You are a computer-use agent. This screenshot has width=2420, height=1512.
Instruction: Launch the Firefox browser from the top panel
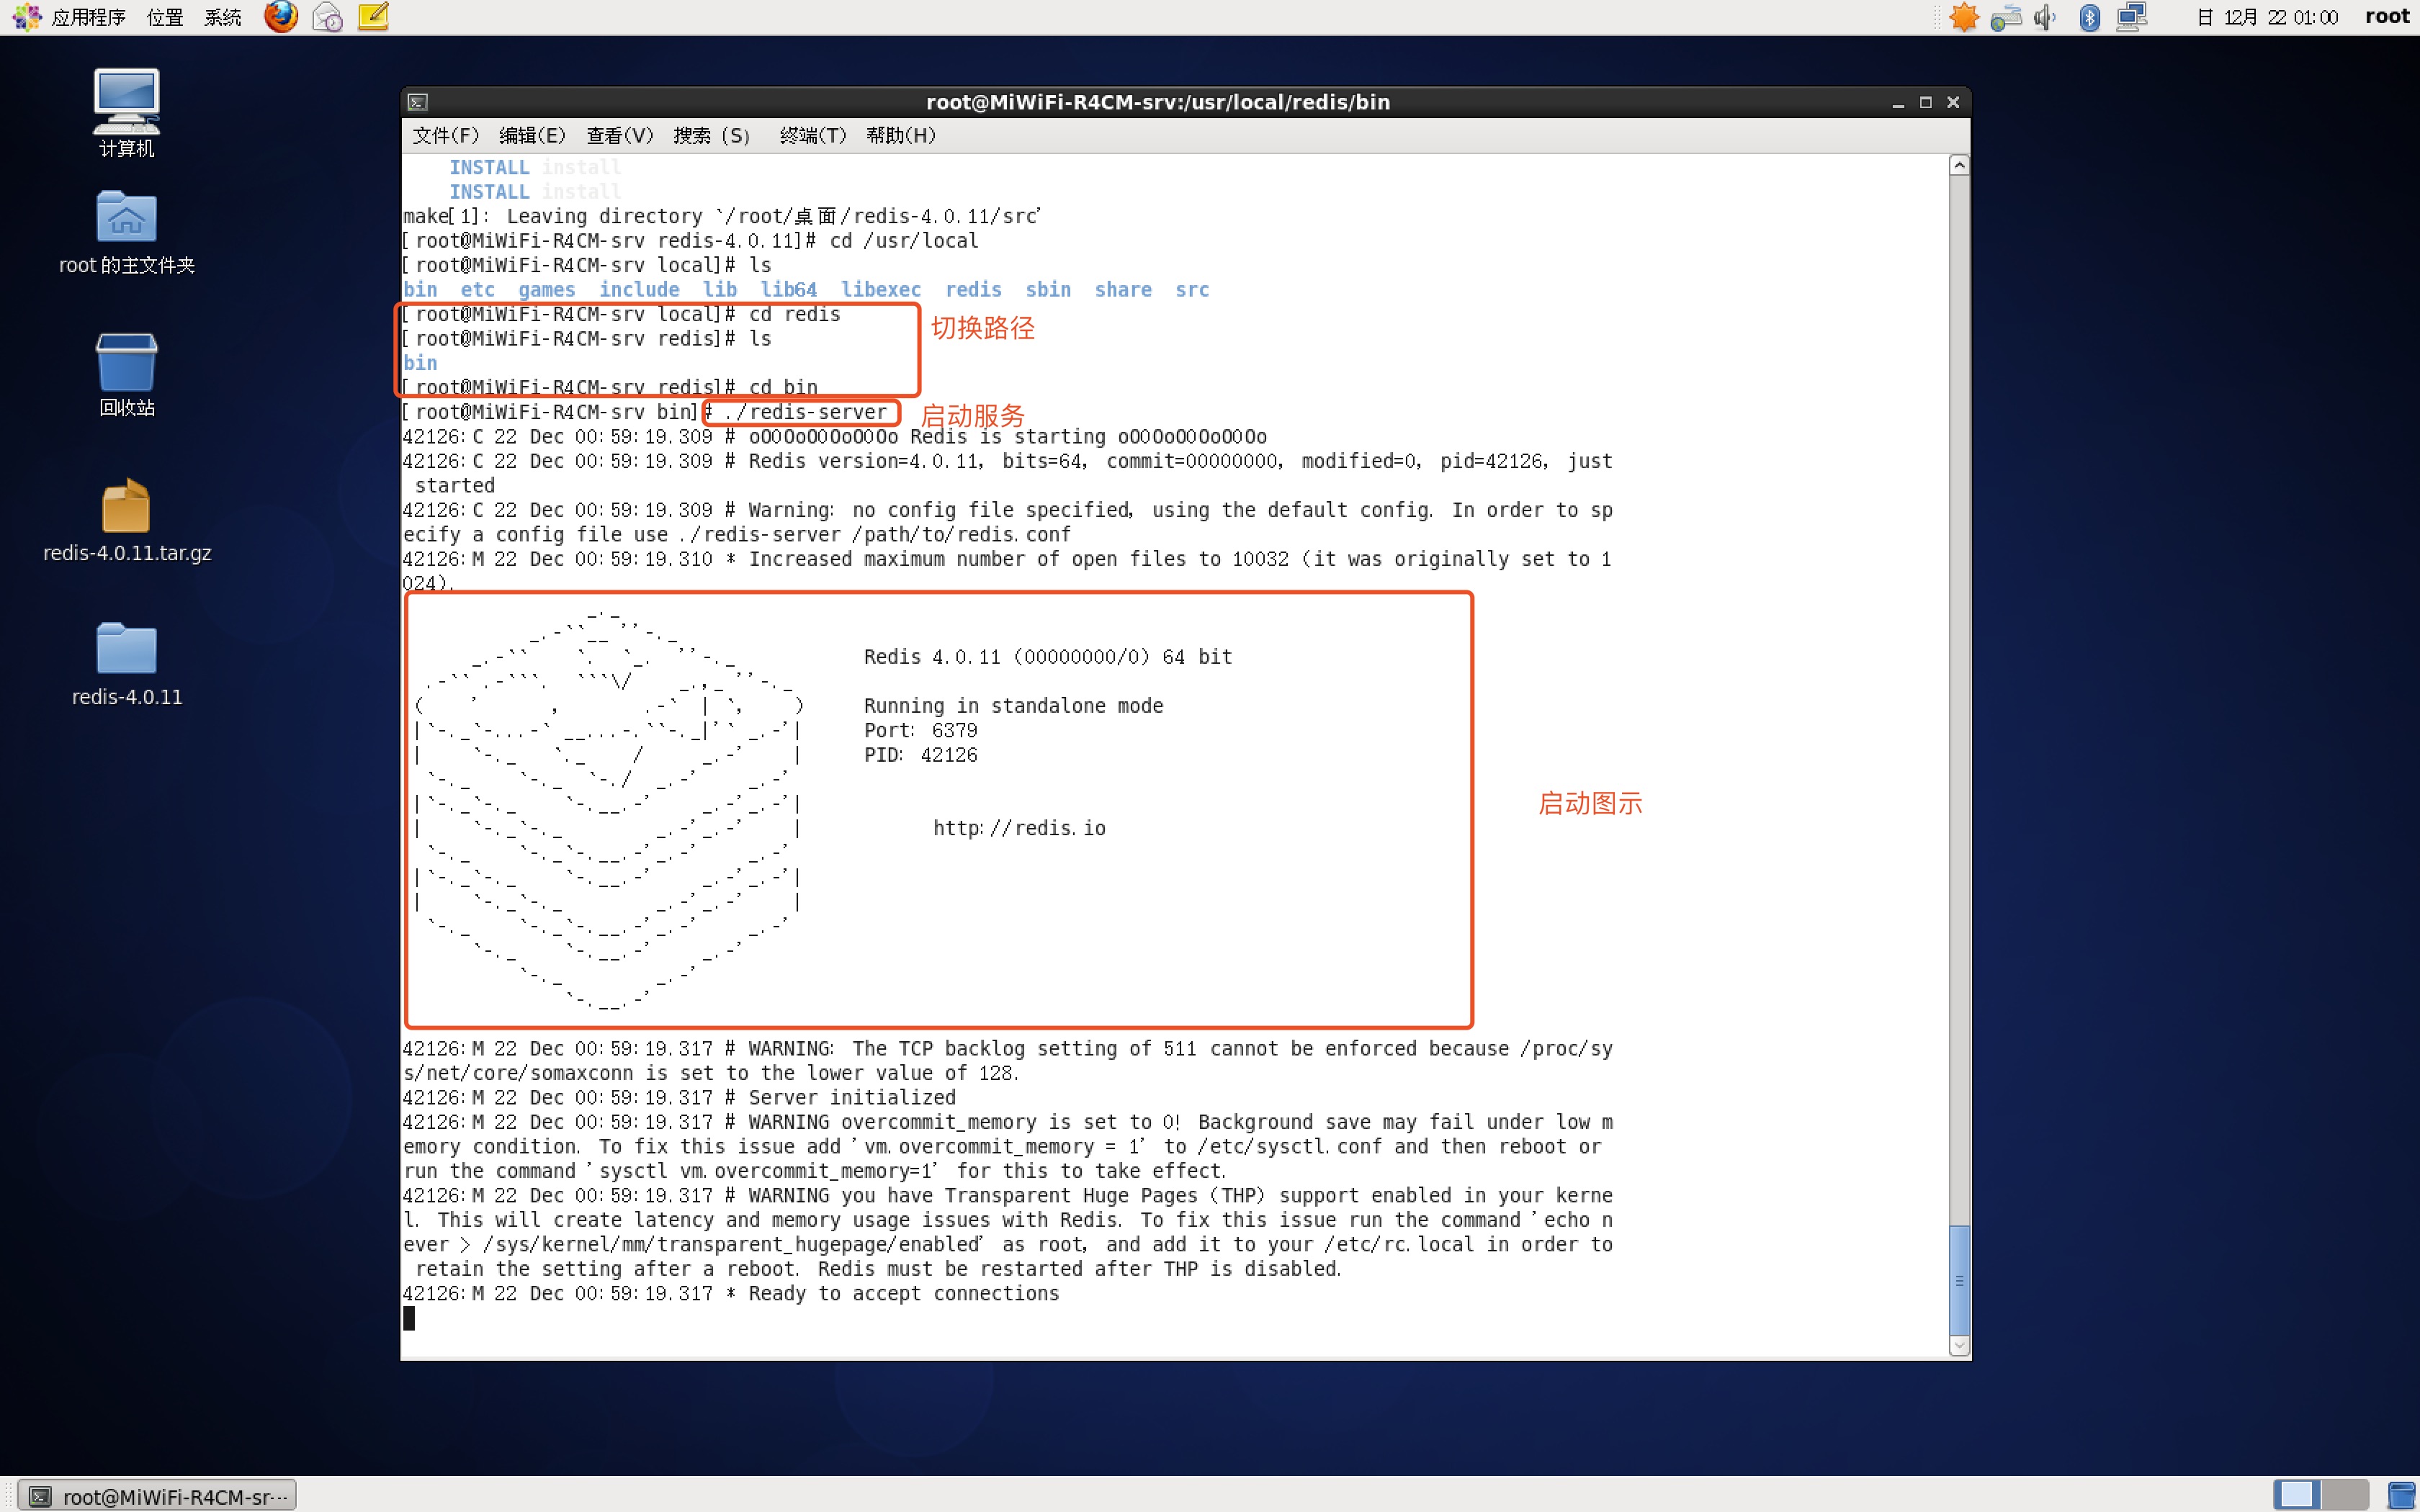click(x=281, y=17)
